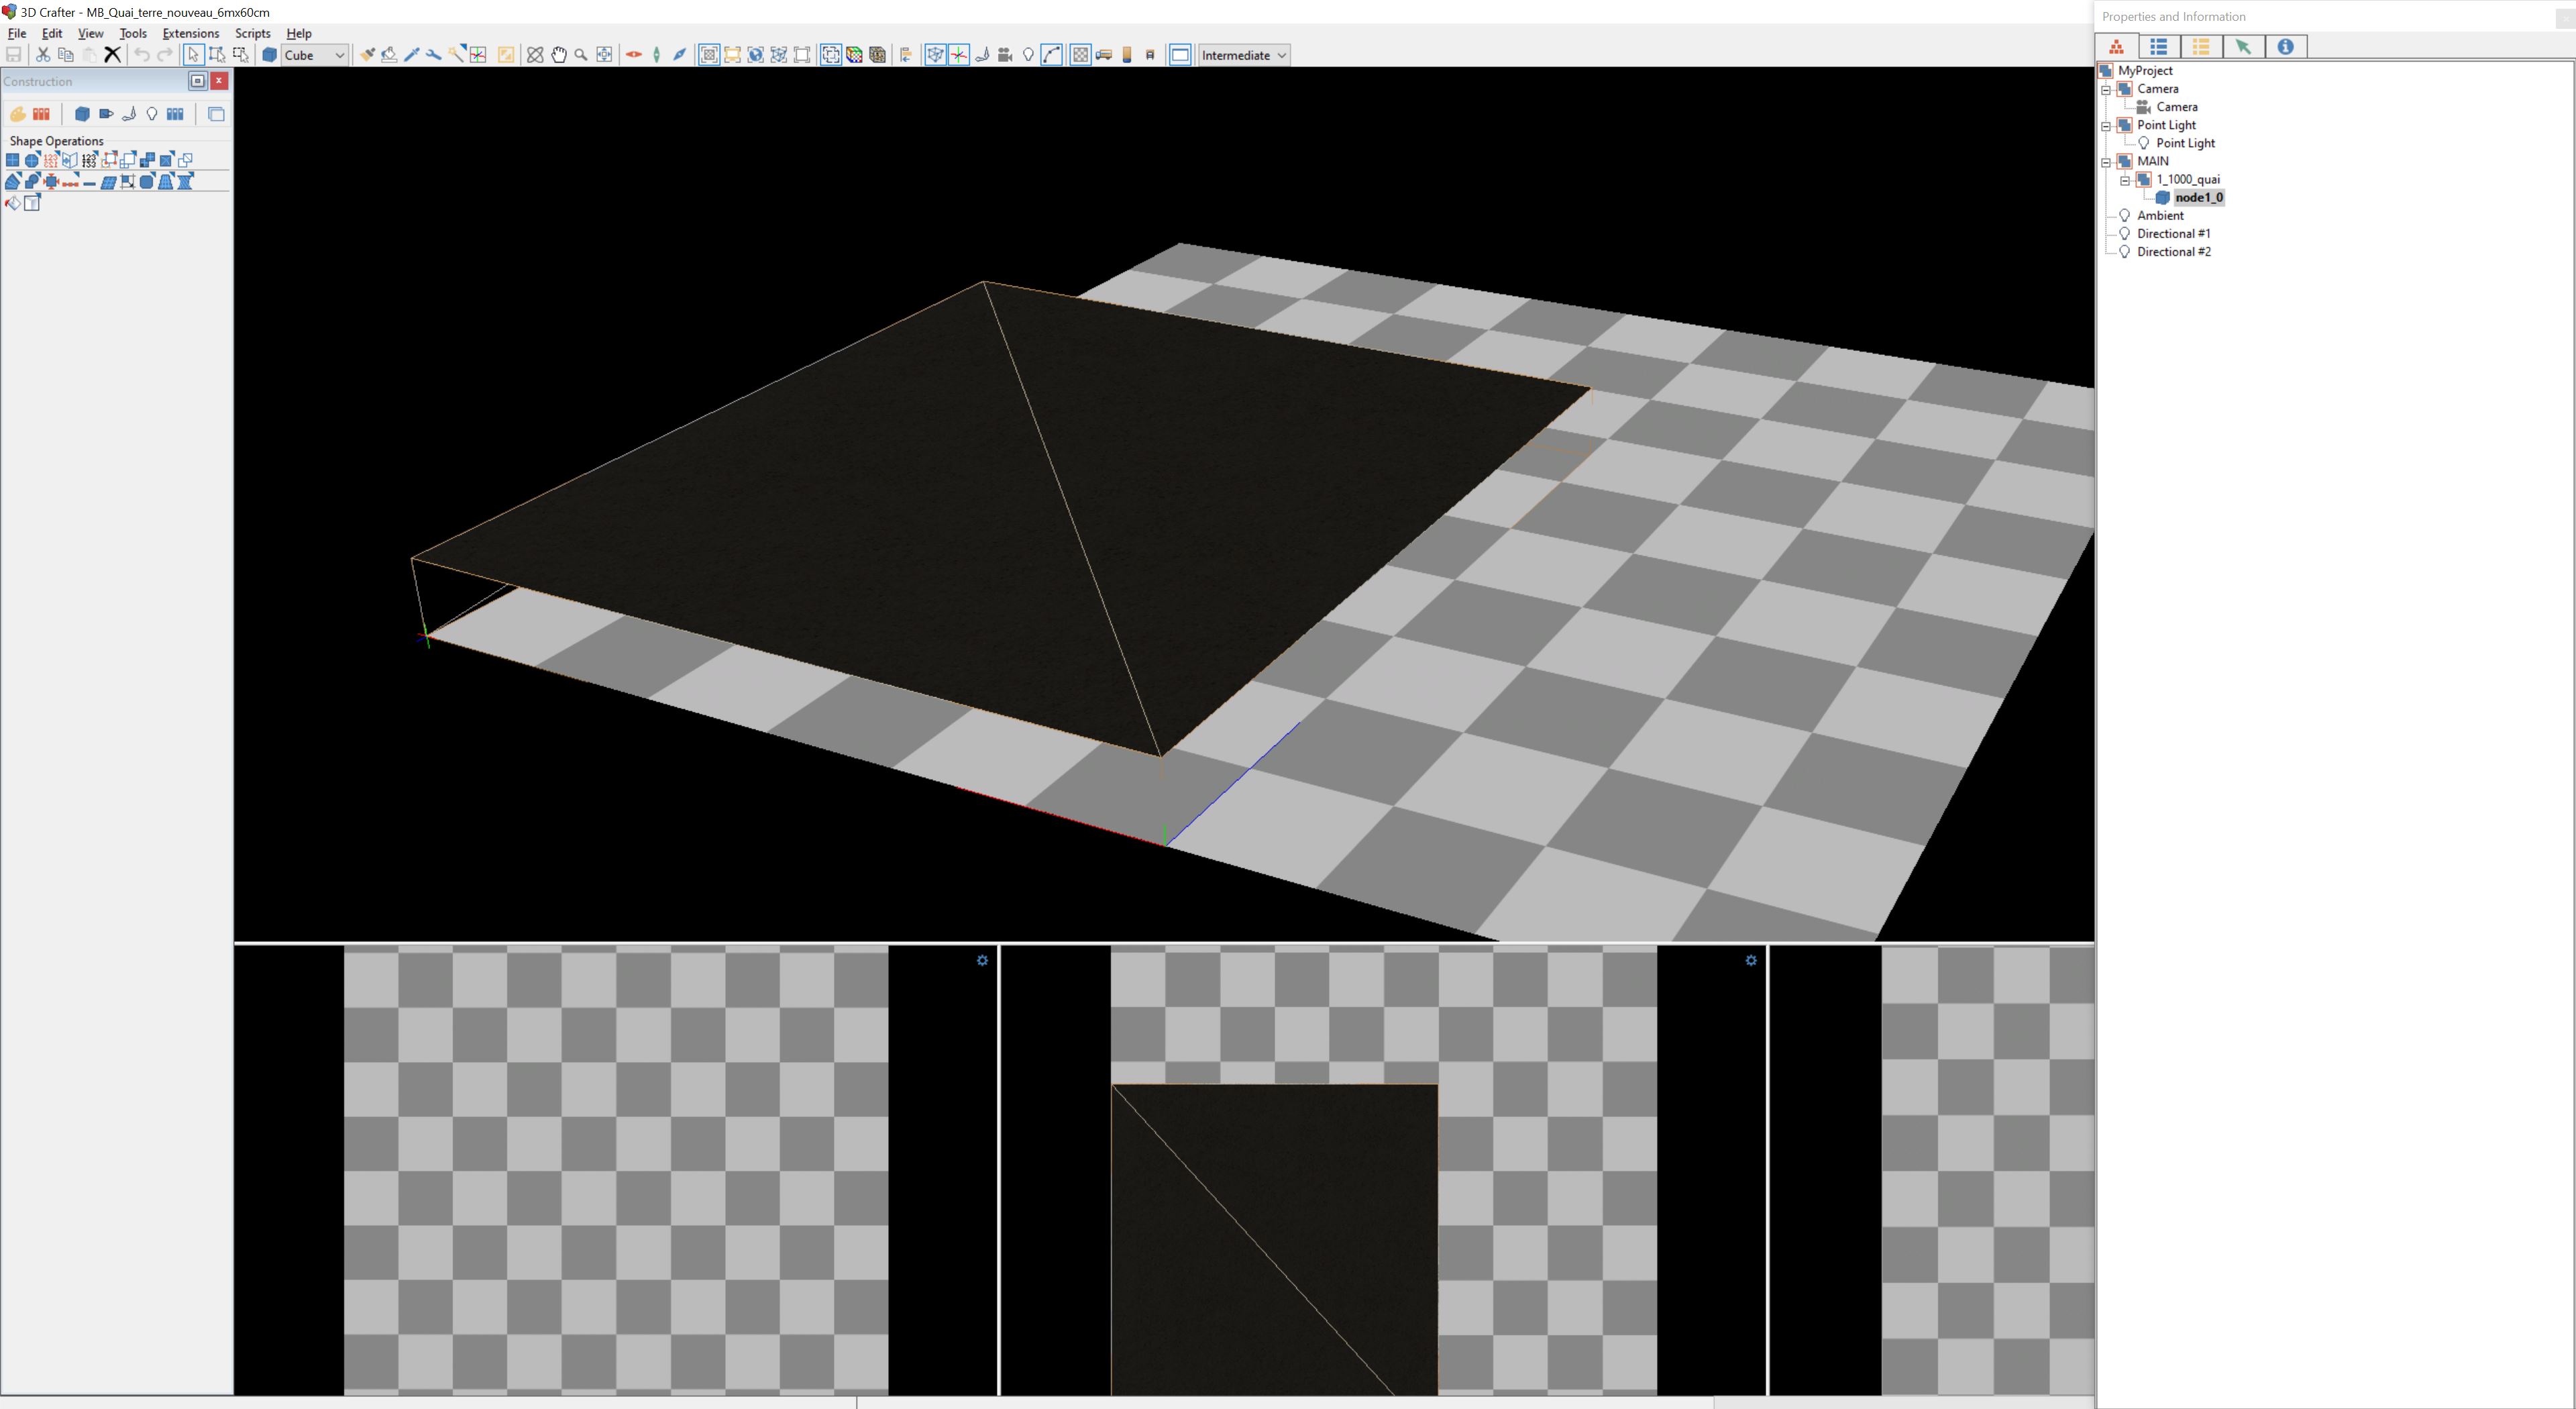Viewport: 2576px width, 1409px height.
Task: Click the paint palette icon in Construction
Action: 17,114
